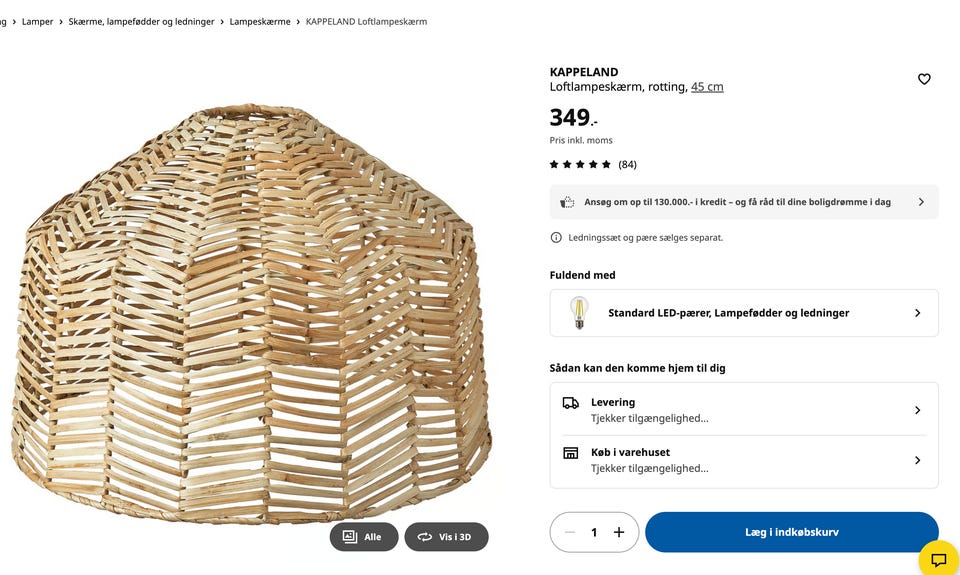The image size is (960, 575).
Task: Go to Lamper breadcrumb
Action: tap(38, 21)
